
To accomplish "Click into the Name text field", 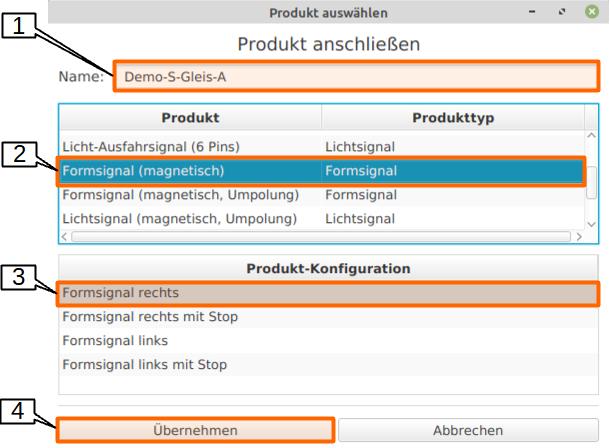I will pyautogui.click(x=356, y=76).
